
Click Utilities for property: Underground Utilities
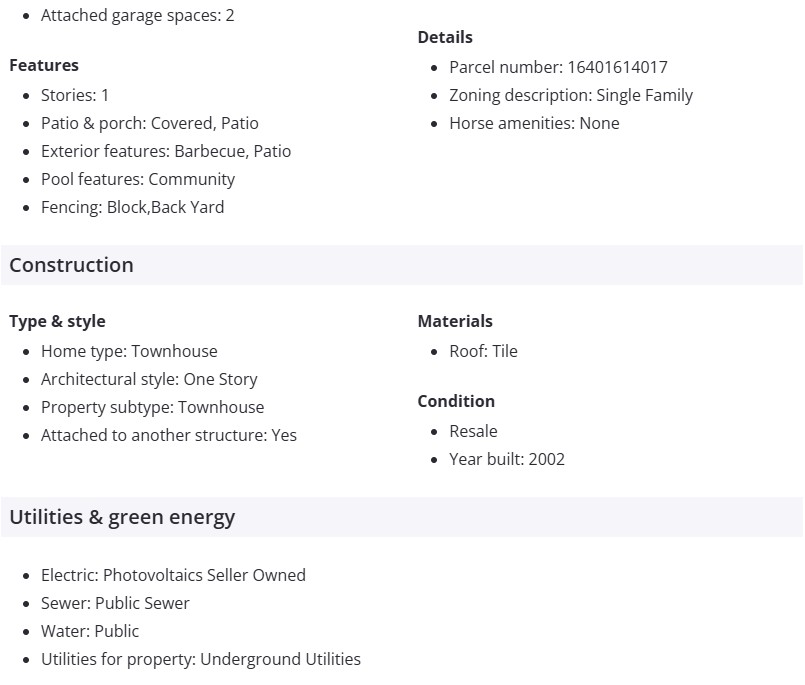(200, 659)
